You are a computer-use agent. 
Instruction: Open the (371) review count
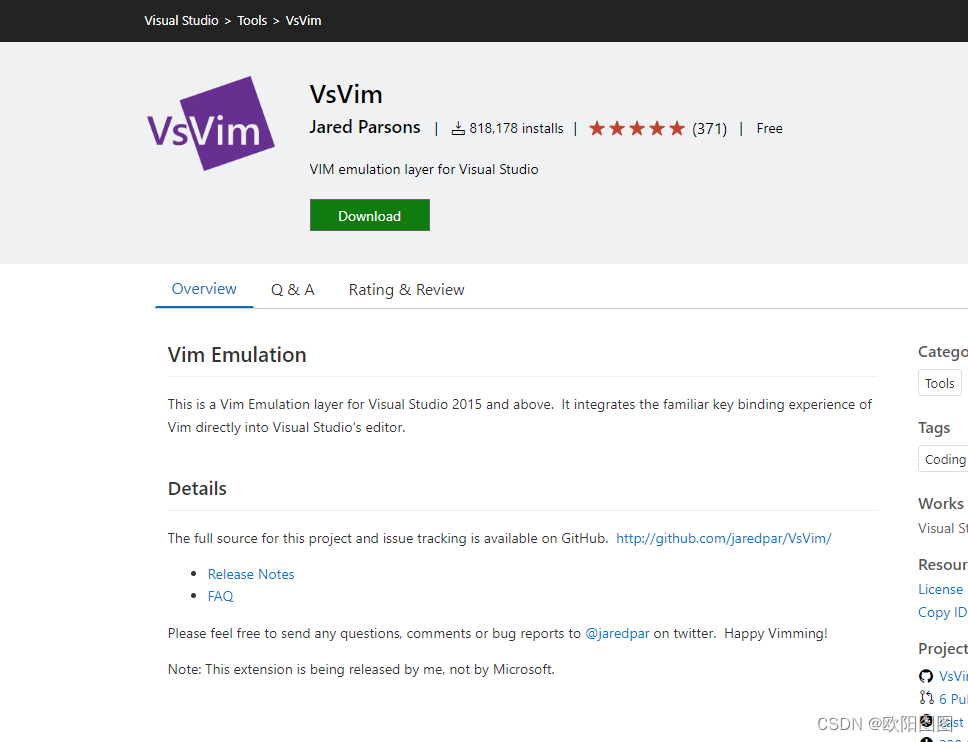coord(709,128)
